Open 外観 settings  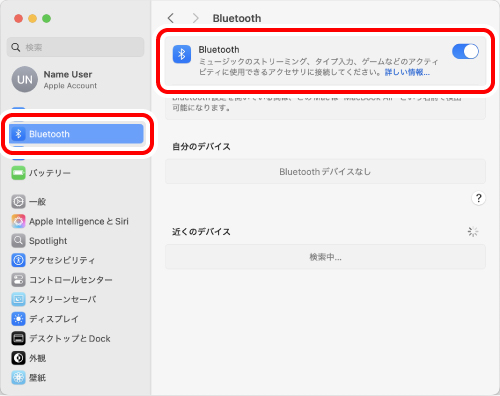(x=76, y=358)
